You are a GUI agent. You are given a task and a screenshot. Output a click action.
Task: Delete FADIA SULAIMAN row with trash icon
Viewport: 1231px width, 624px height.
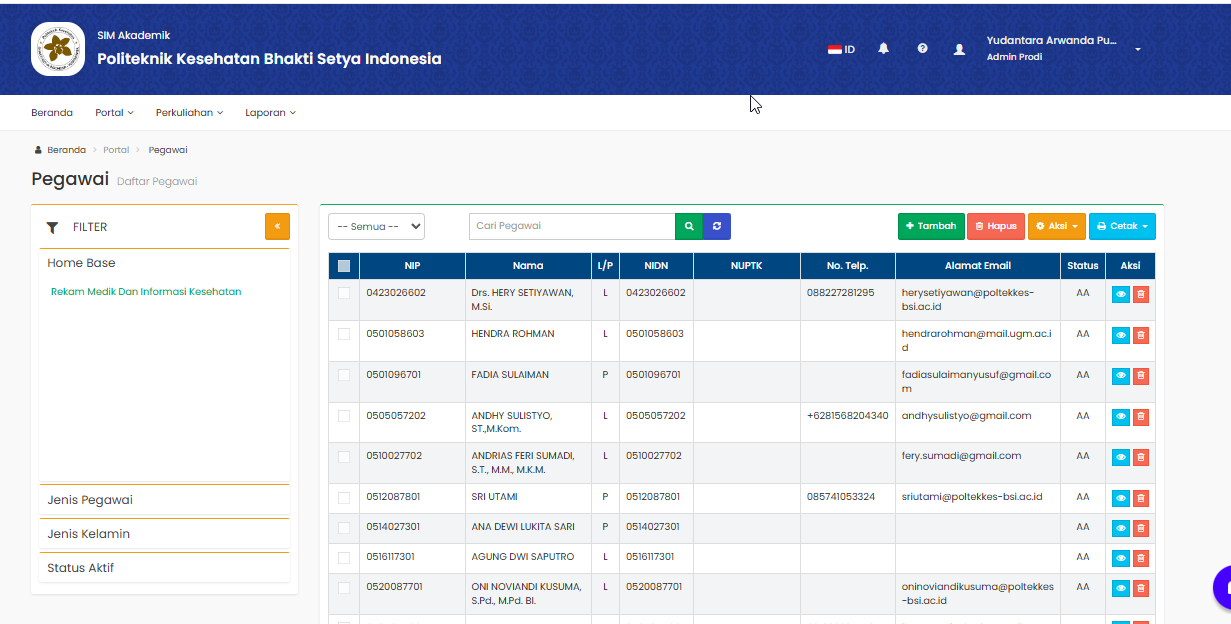1141,376
